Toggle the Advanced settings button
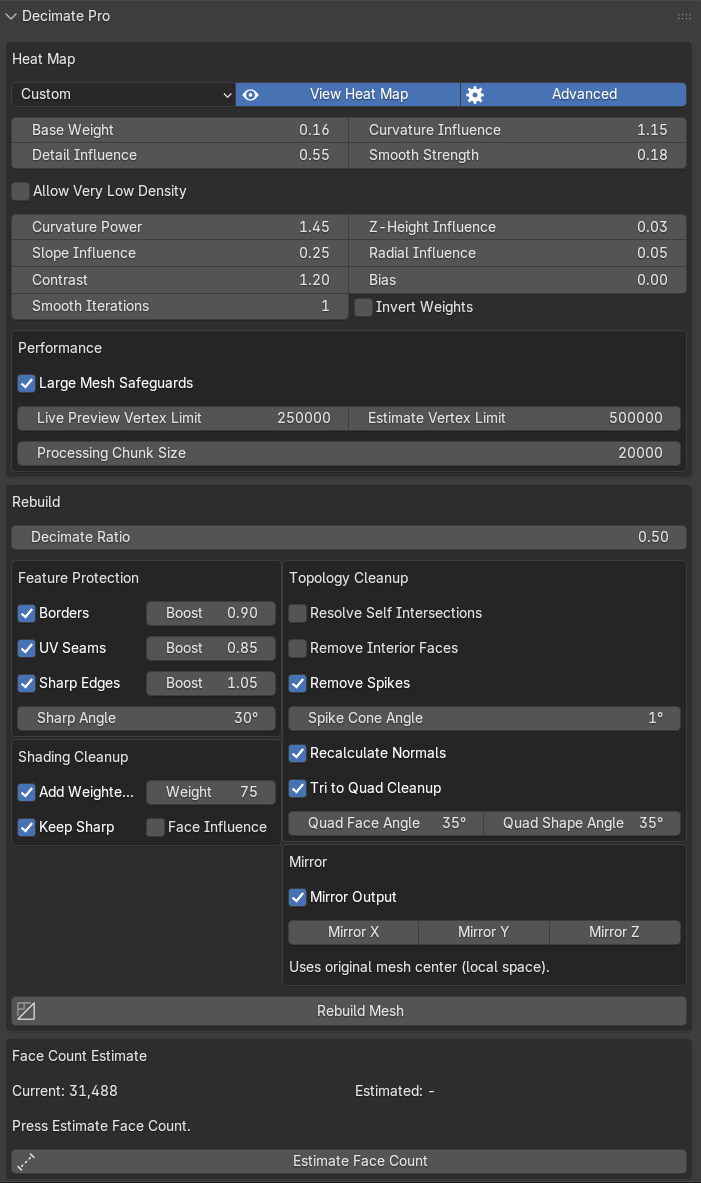The height and width of the screenshot is (1183, 701). [573, 94]
